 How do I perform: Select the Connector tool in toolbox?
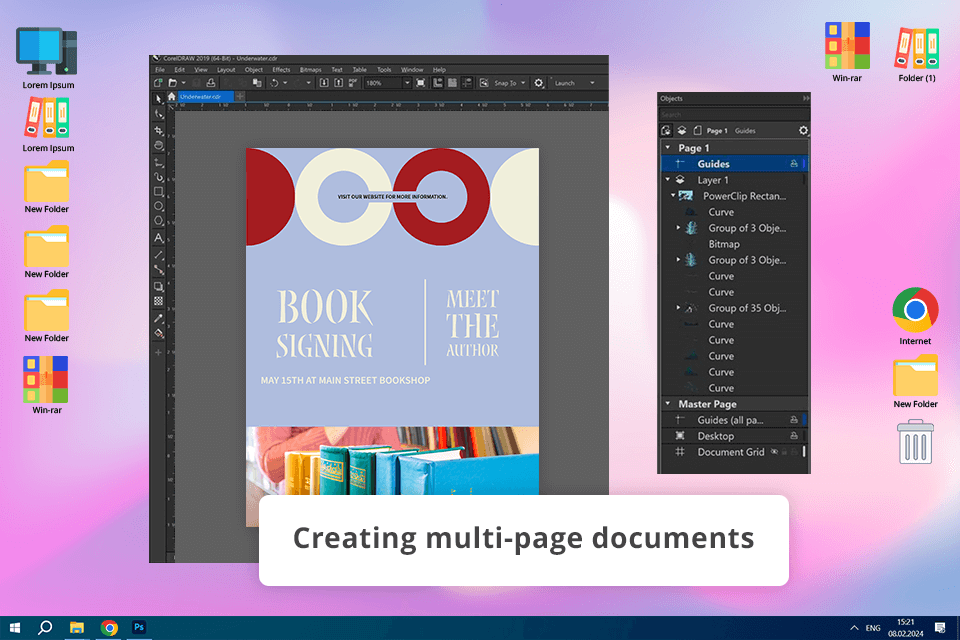pyautogui.click(x=159, y=269)
